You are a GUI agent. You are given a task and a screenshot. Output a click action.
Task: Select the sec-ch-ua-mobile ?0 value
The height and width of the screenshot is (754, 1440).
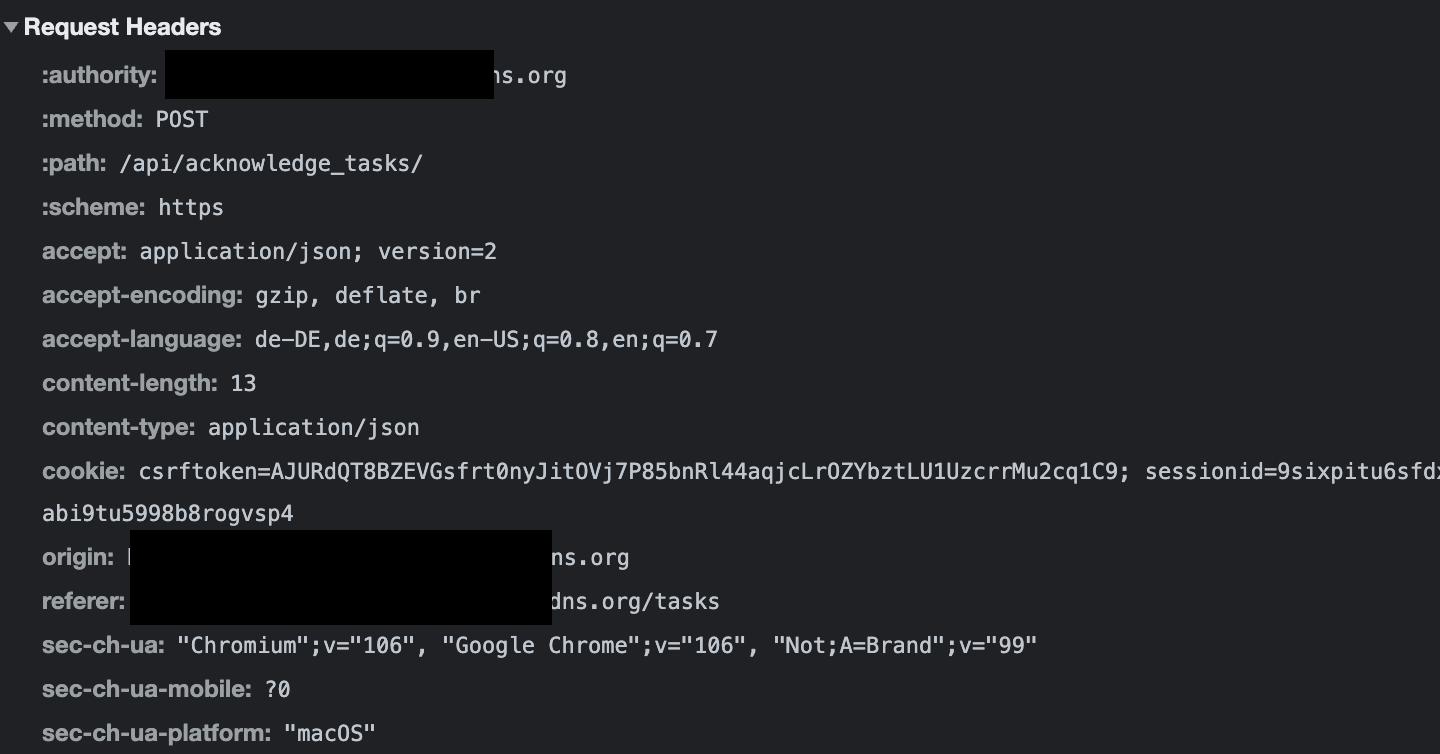[x=277, y=689]
